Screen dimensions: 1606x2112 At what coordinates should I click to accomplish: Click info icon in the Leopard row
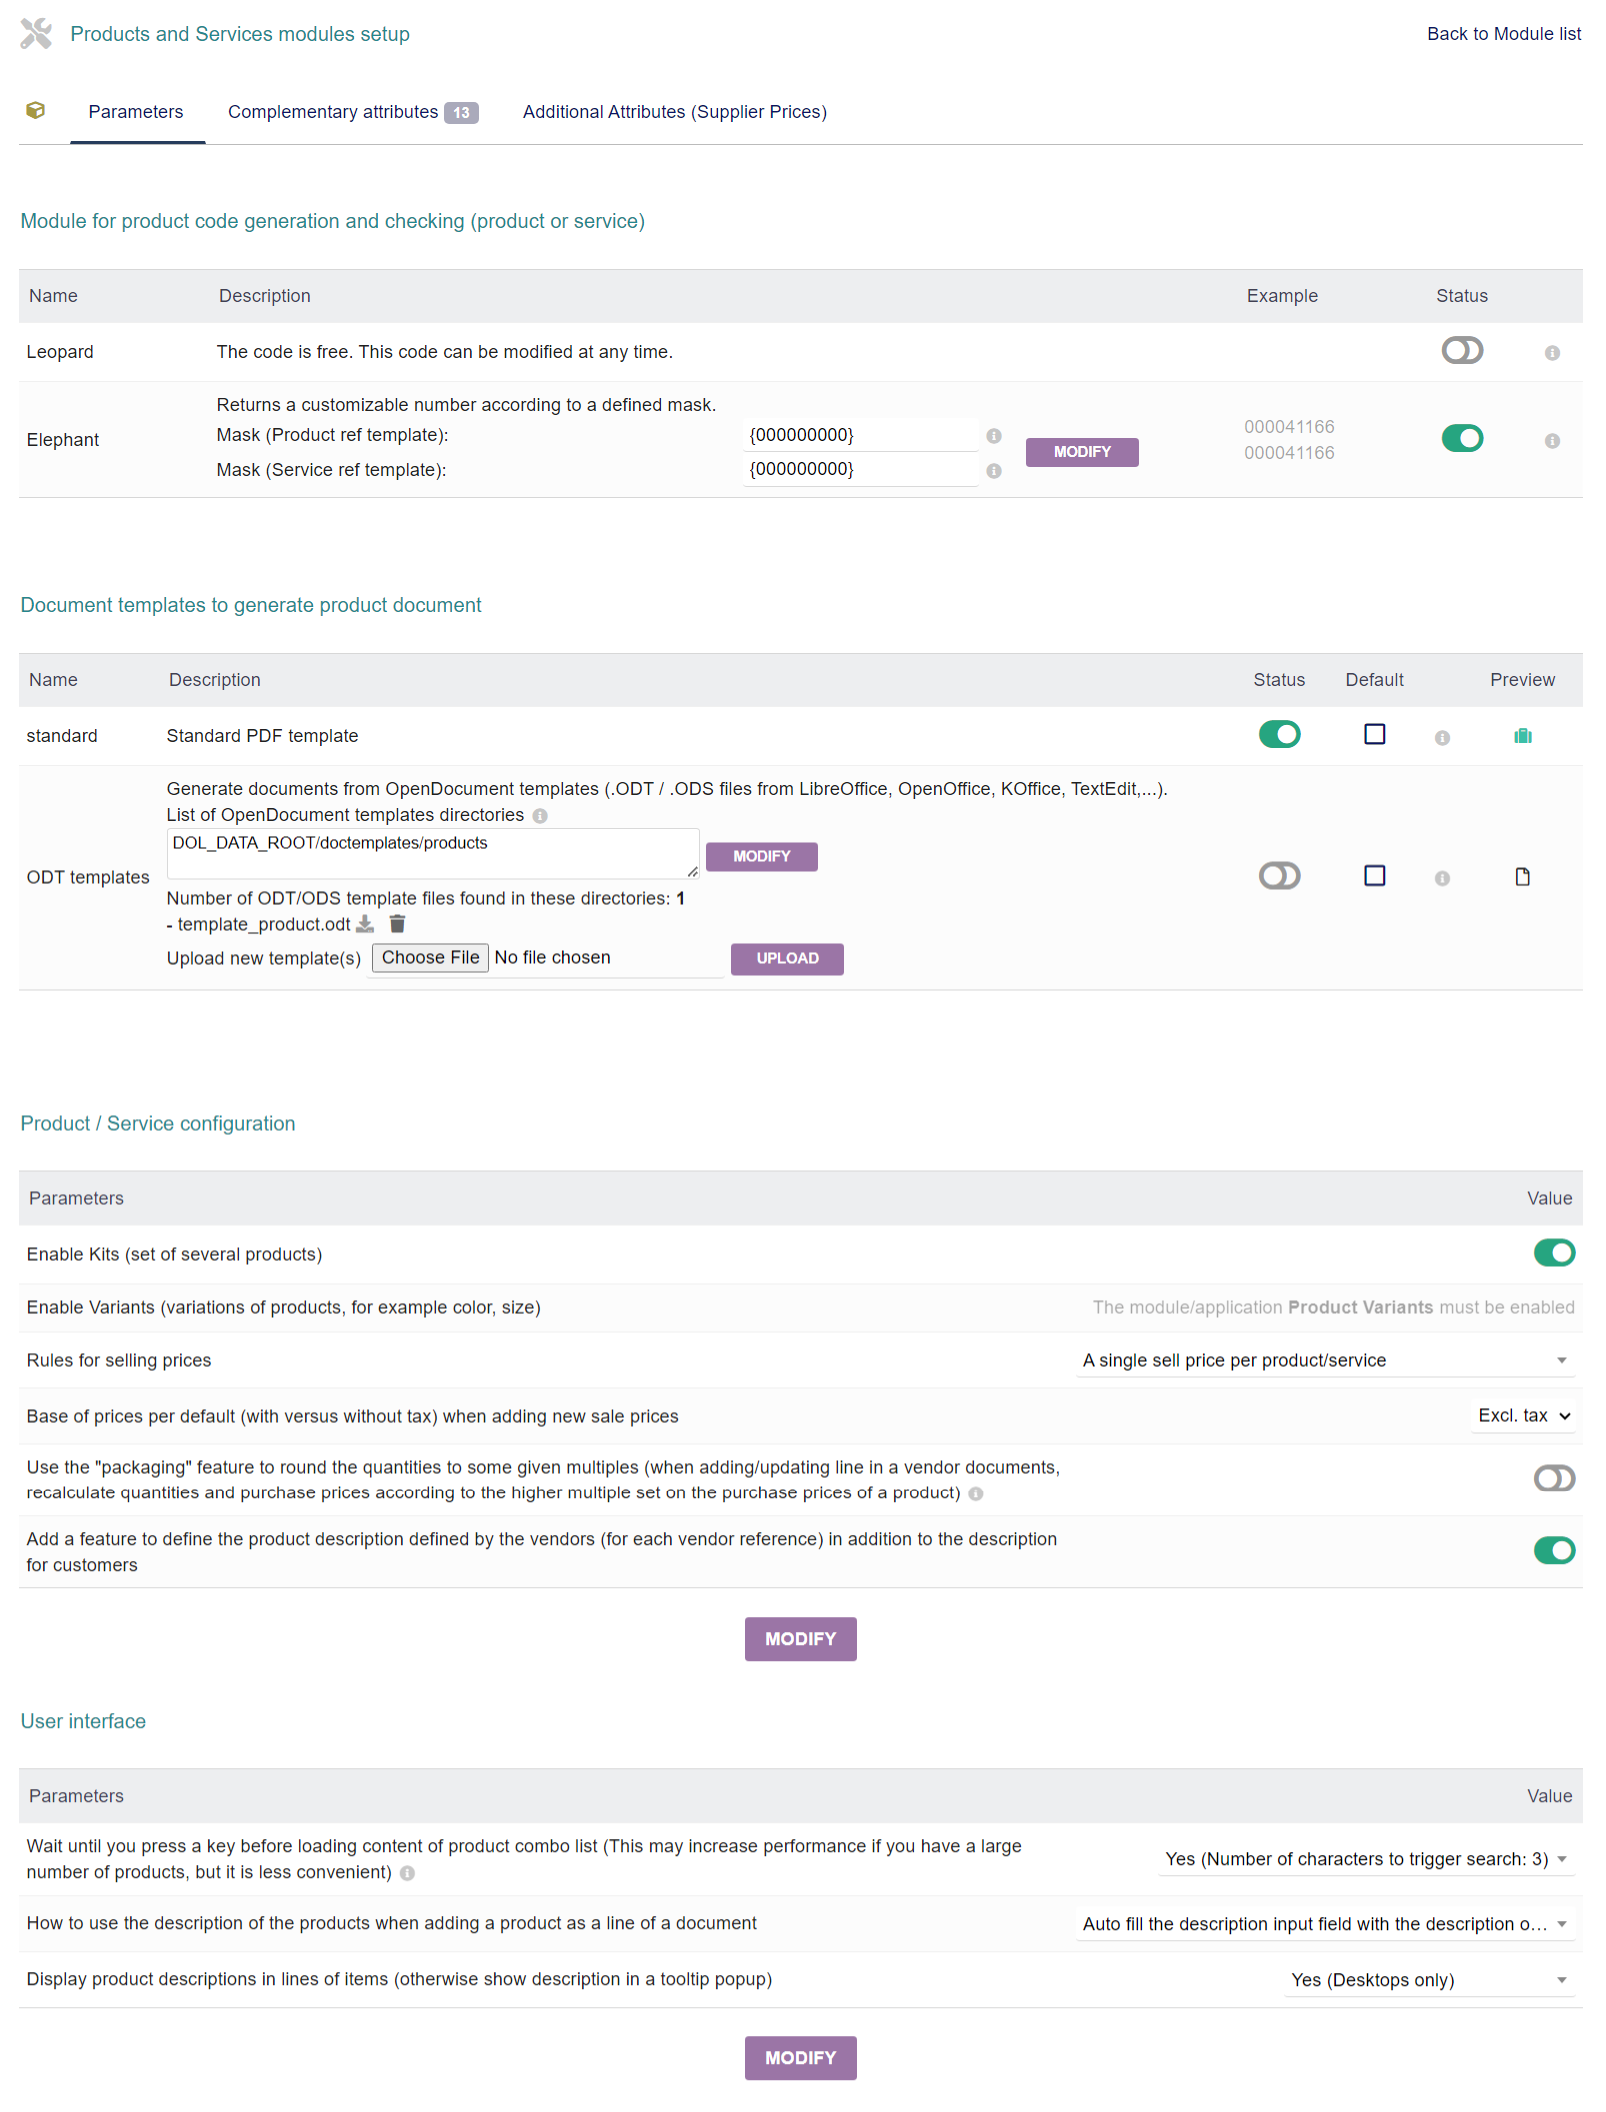(x=1551, y=353)
